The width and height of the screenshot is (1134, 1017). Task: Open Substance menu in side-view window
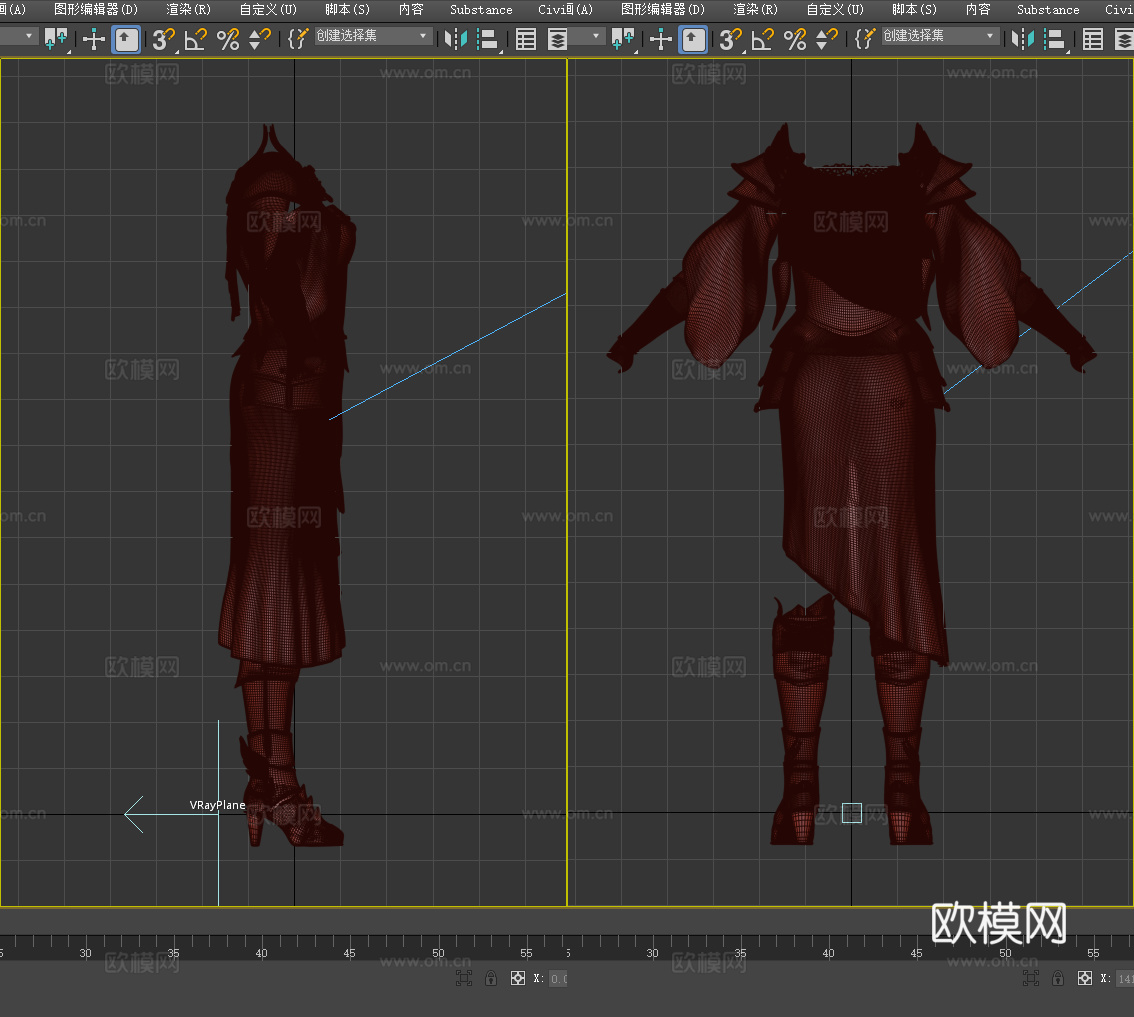click(481, 9)
